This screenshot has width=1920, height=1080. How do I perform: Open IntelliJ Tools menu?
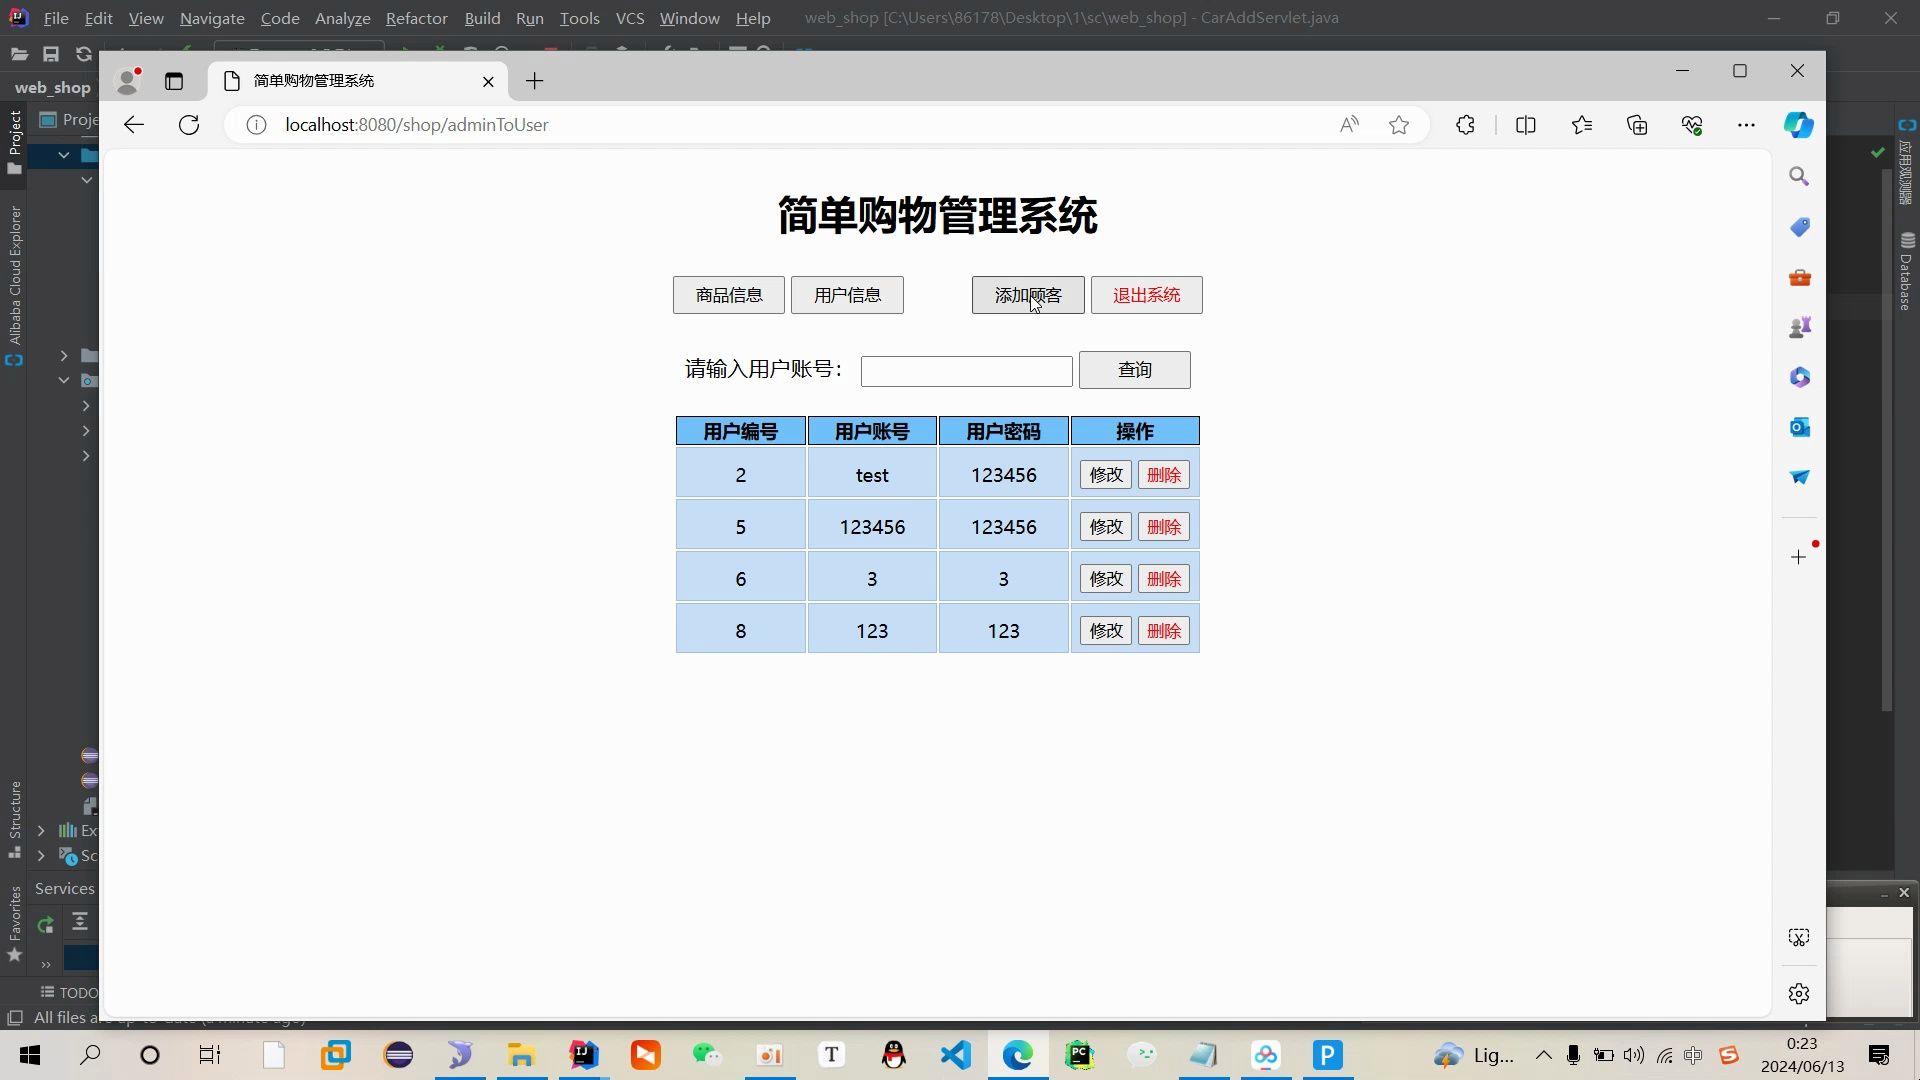click(x=580, y=18)
